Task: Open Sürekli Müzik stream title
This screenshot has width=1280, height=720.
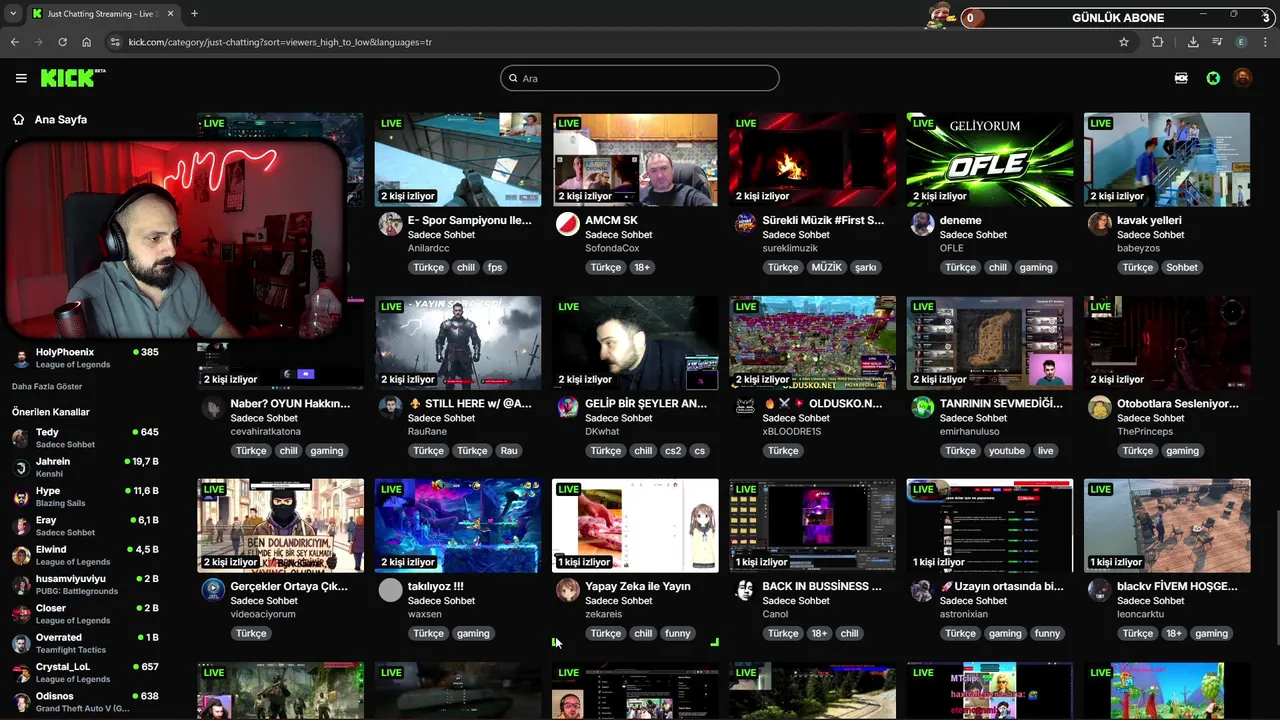Action: [823, 220]
